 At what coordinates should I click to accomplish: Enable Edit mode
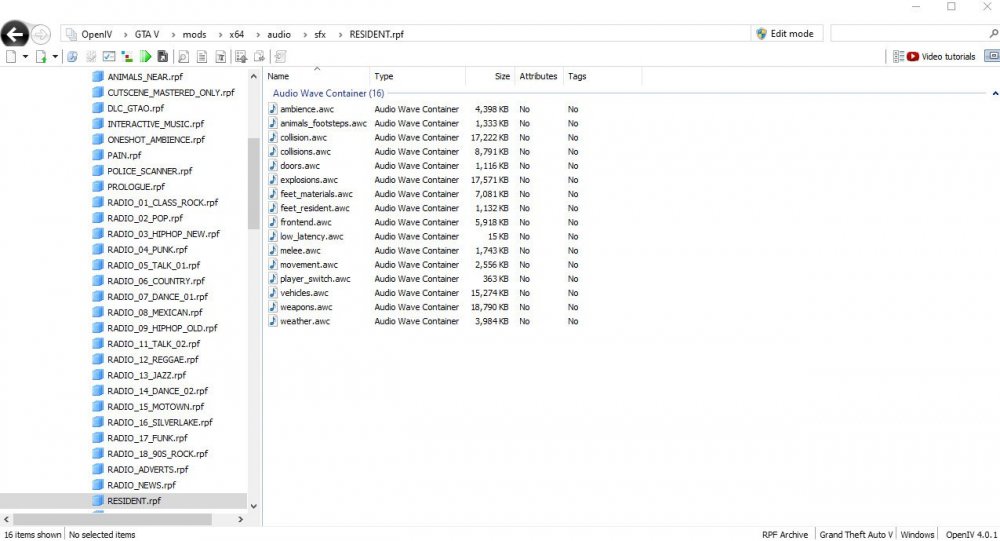click(785, 34)
